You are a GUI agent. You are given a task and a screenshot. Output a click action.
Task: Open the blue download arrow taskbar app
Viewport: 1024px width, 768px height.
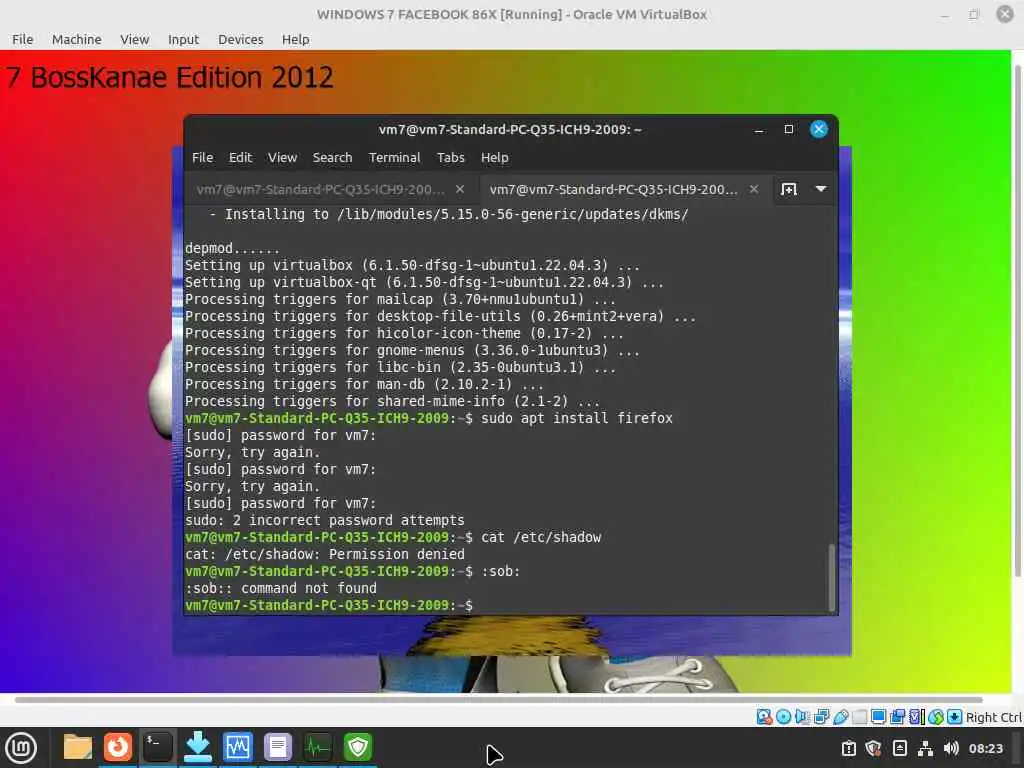click(197, 747)
